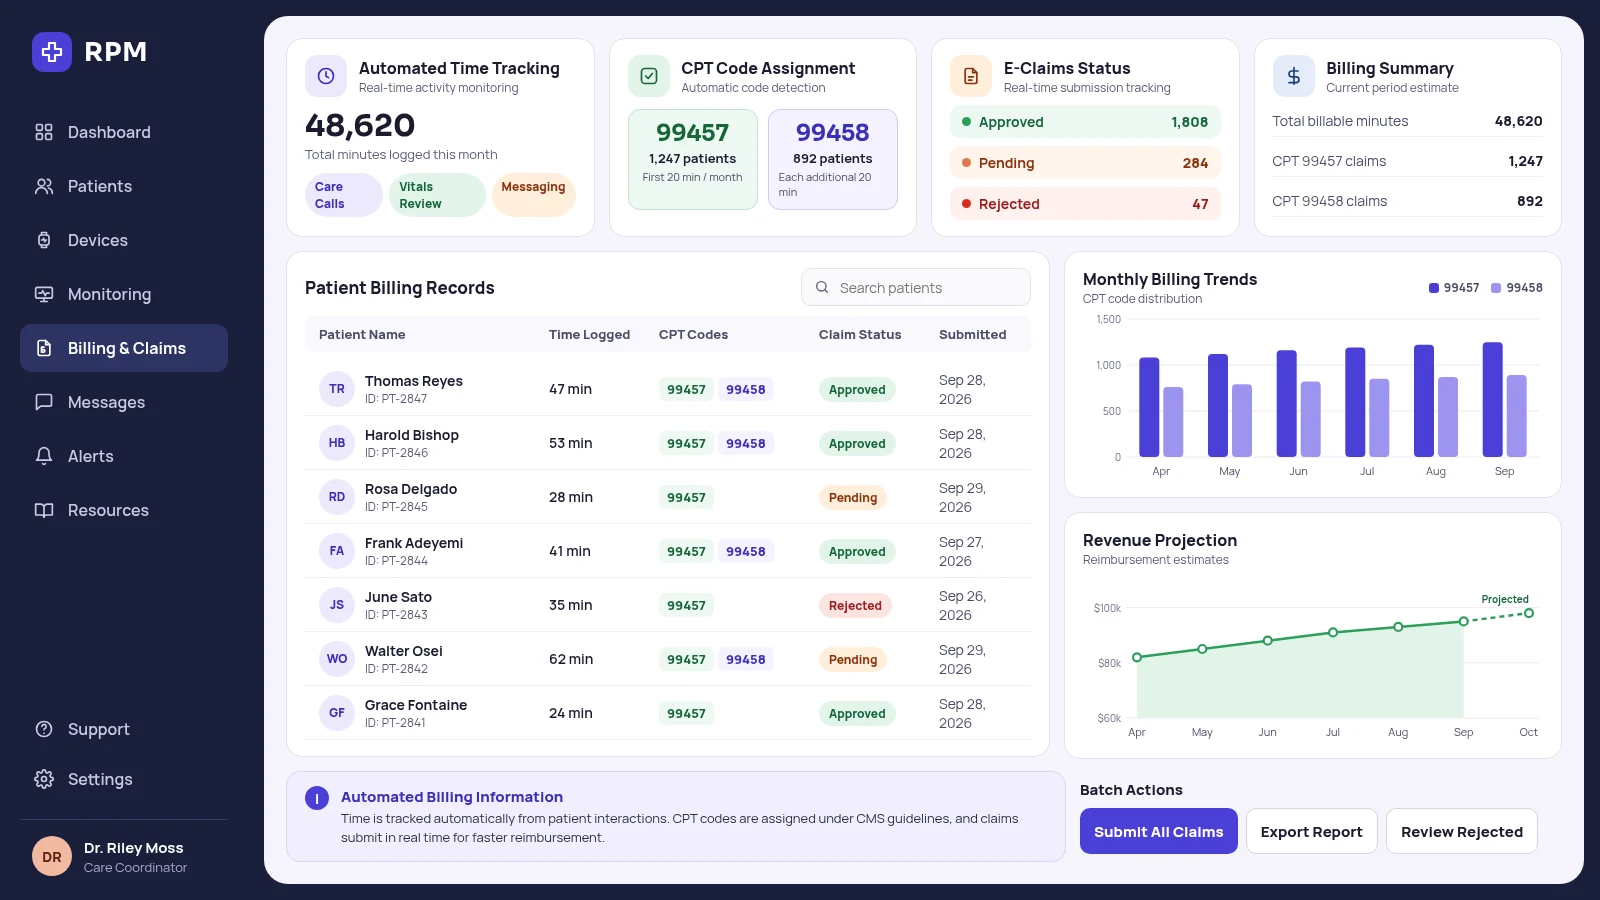This screenshot has height=900, width=1600.
Task: Open the Settings gear icon
Action: (44, 779)
